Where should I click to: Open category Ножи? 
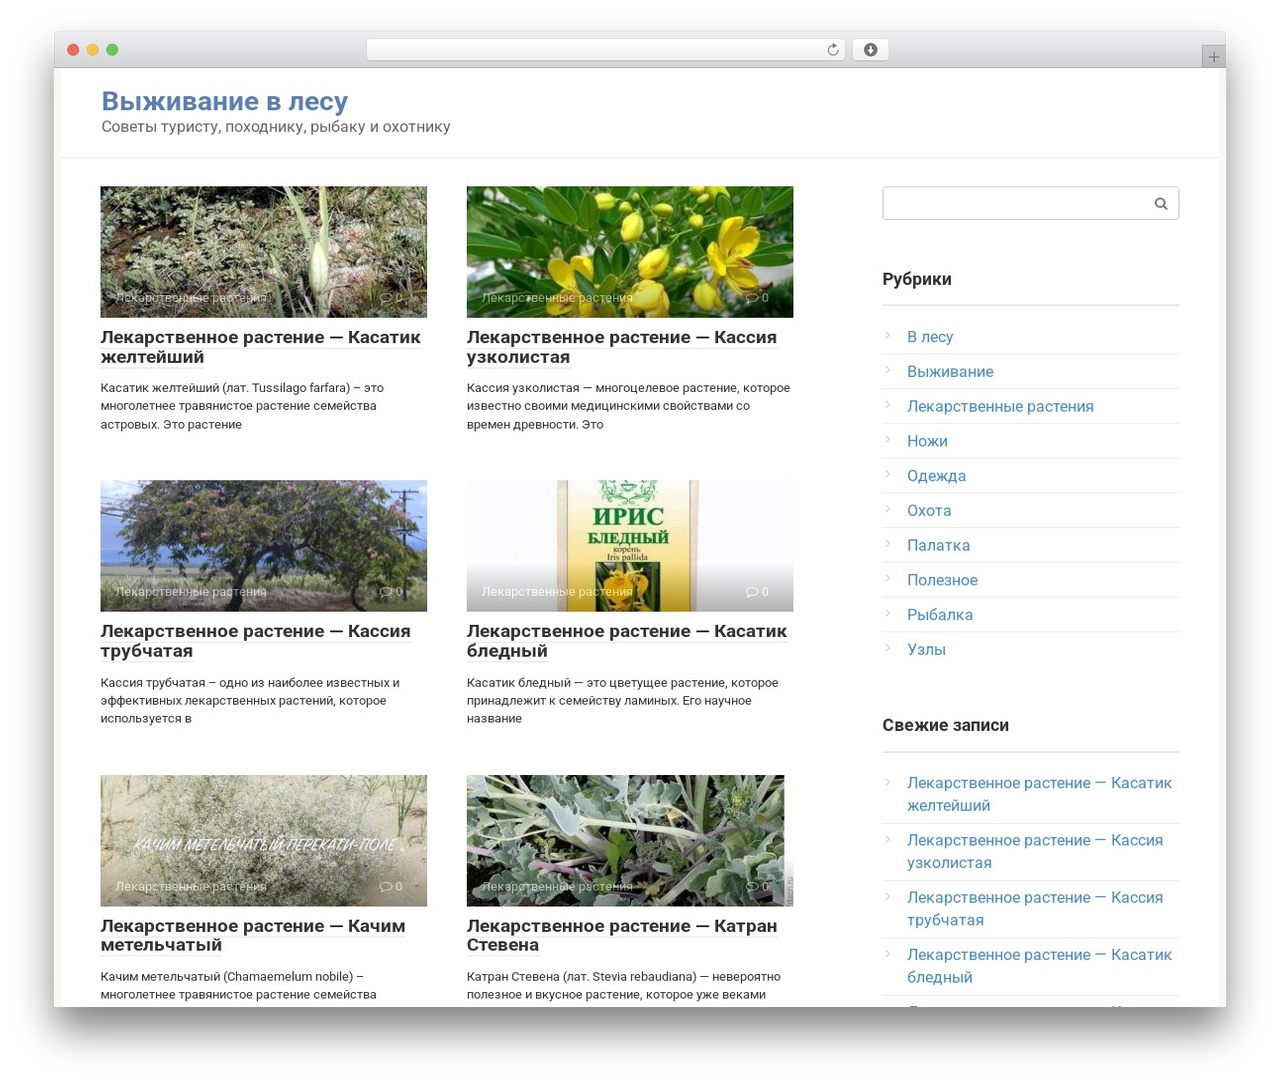pyautogui.click(x=927, y=441)
